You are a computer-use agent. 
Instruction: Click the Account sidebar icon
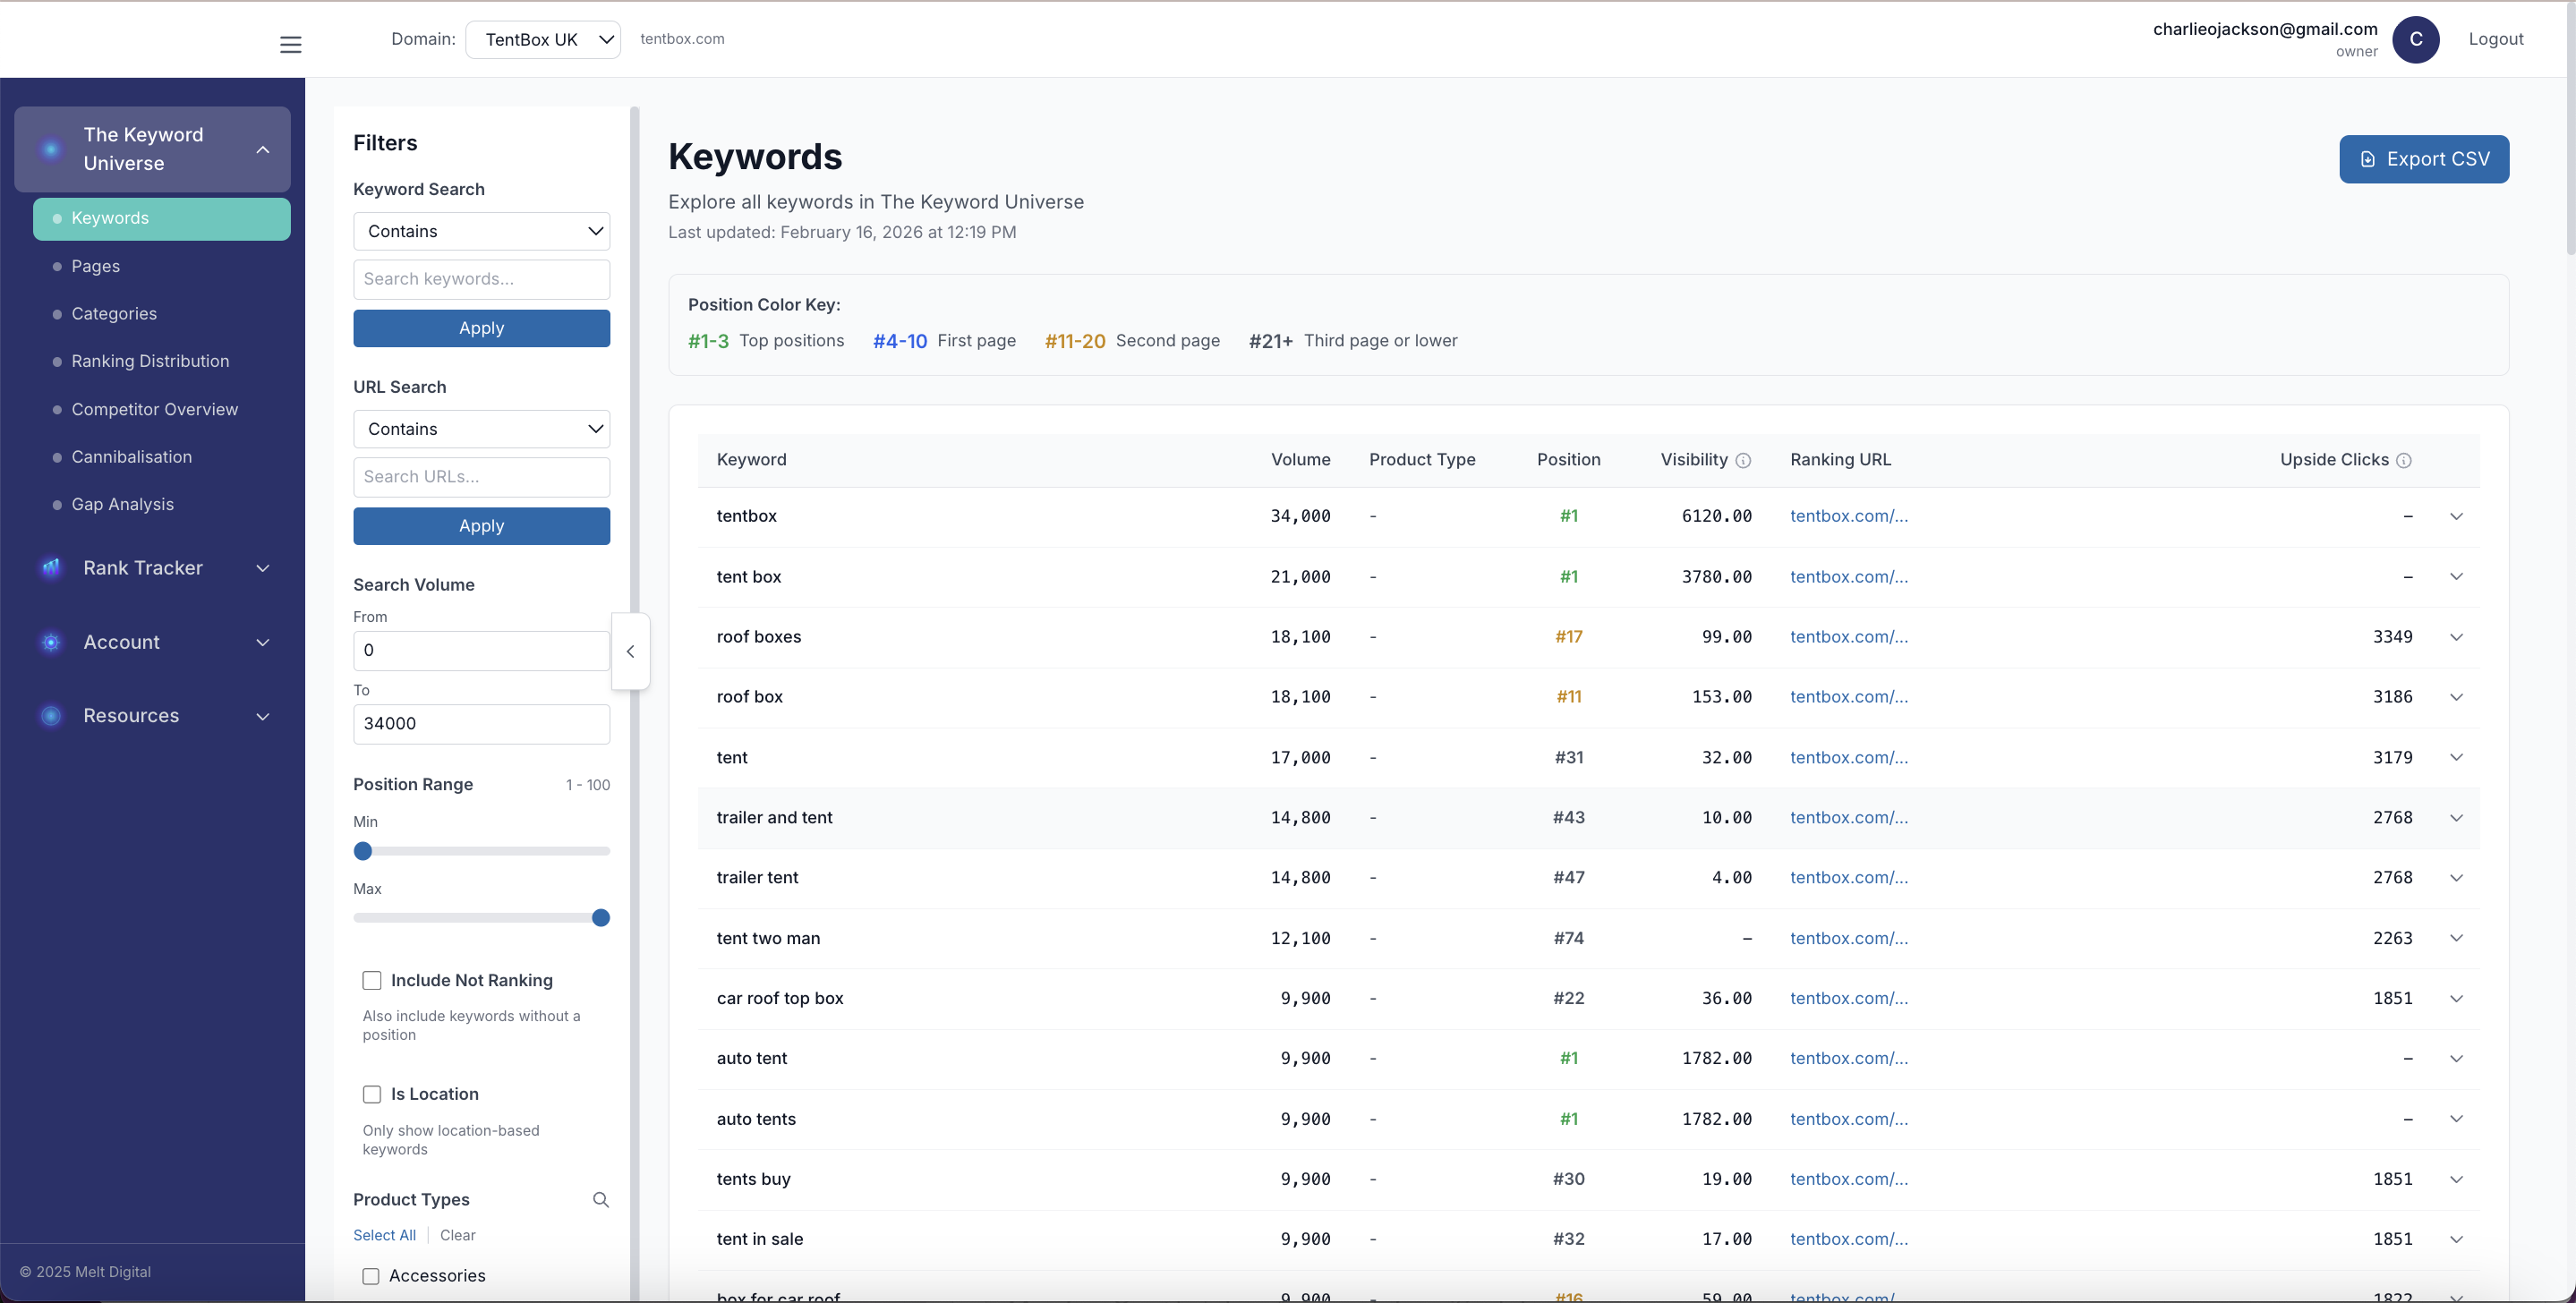(x=51, y=642)
